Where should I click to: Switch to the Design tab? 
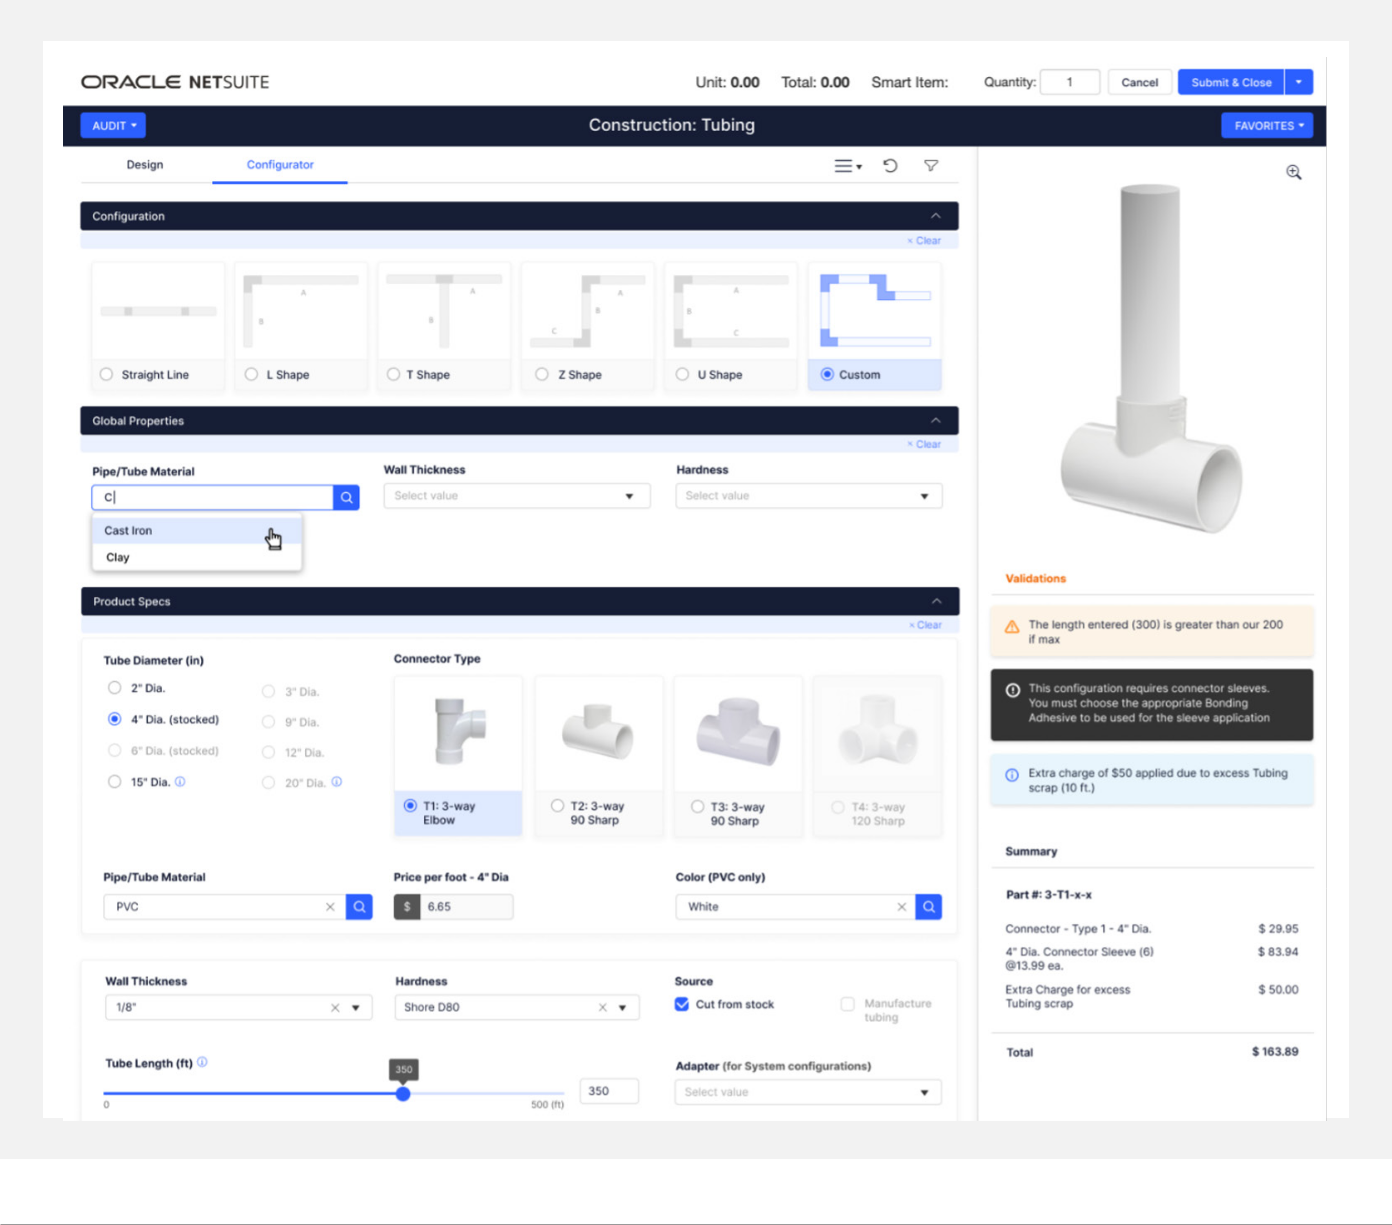tap(145, 165)
